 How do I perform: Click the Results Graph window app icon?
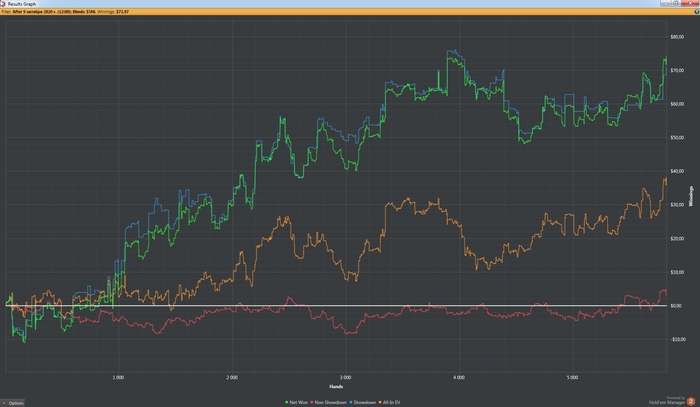(x=3, y=4)
